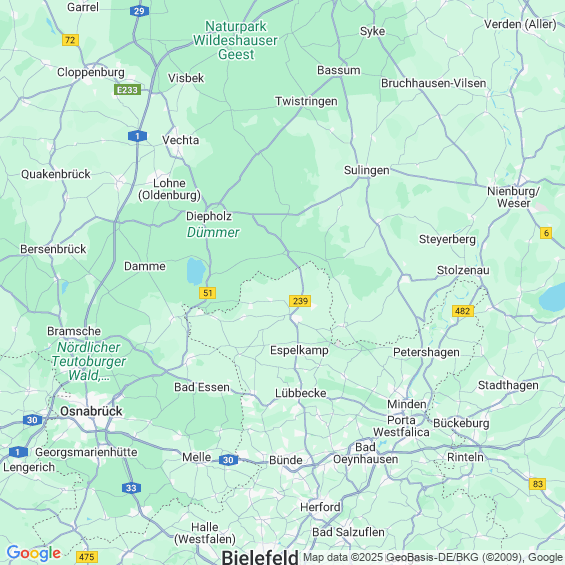Click the A1 shield near Vechta
Image resolution: width=565 pixels, height=565 pixels.
137,136
